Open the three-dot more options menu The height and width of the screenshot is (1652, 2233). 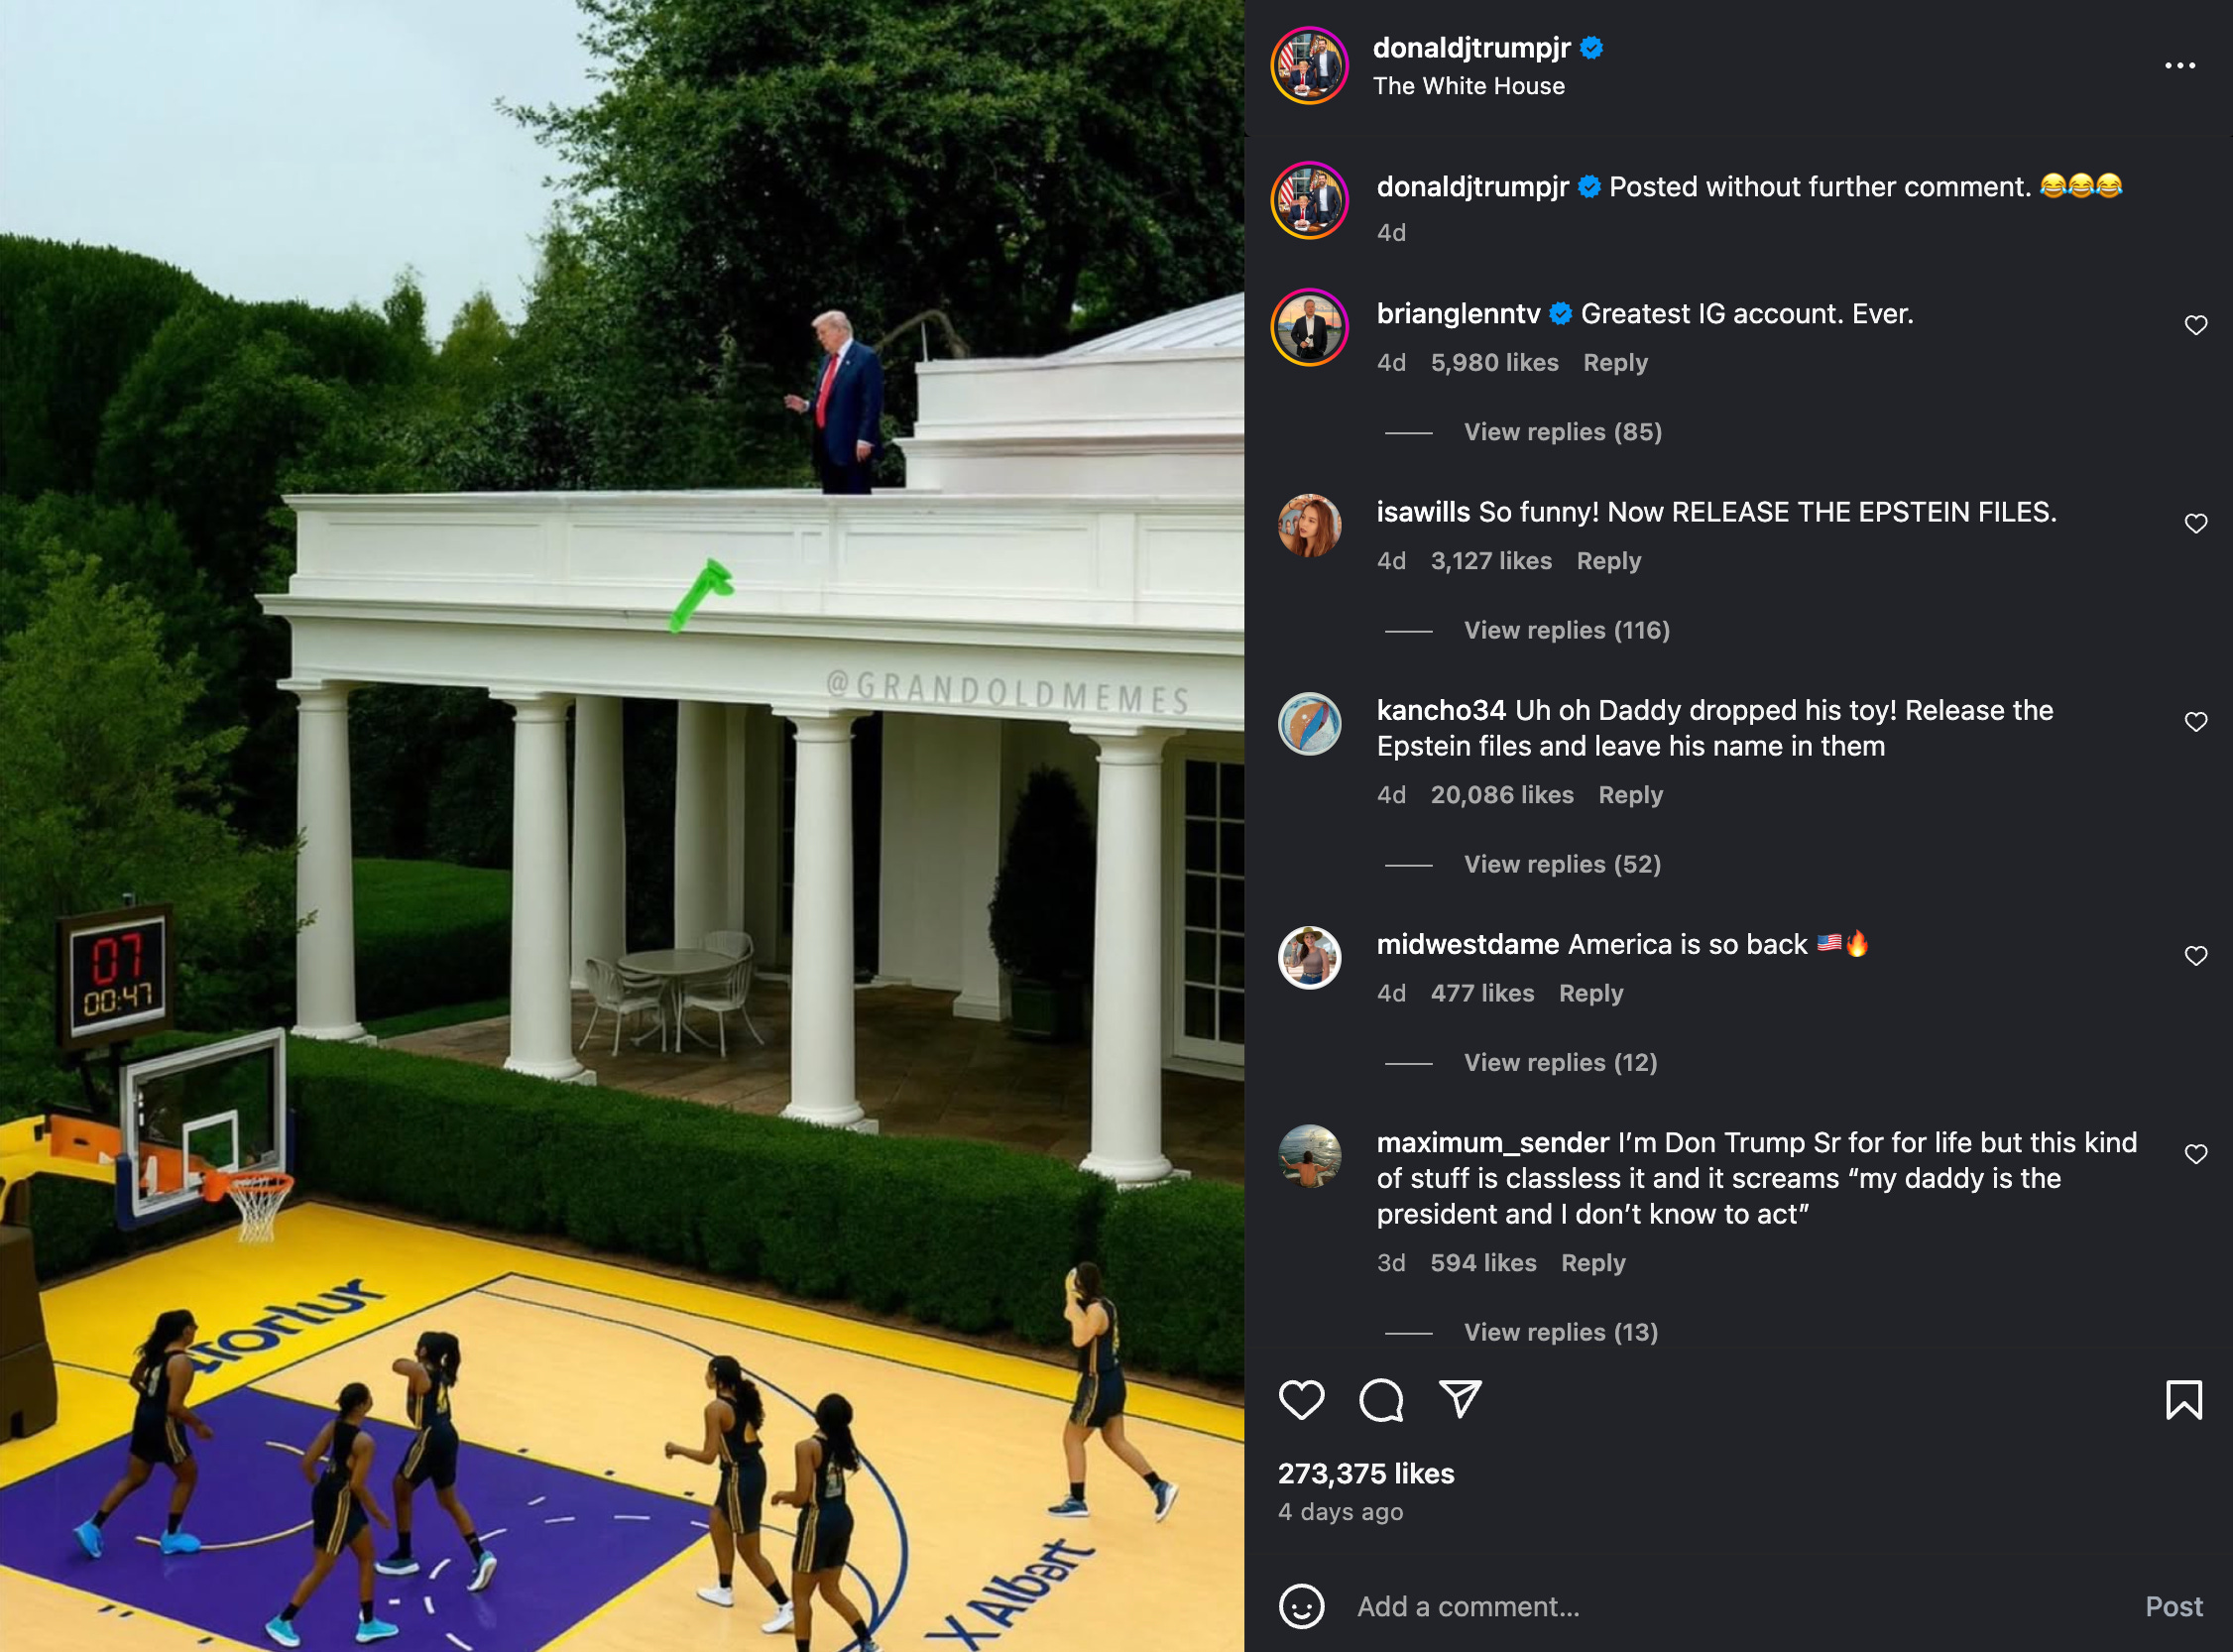2179,66
